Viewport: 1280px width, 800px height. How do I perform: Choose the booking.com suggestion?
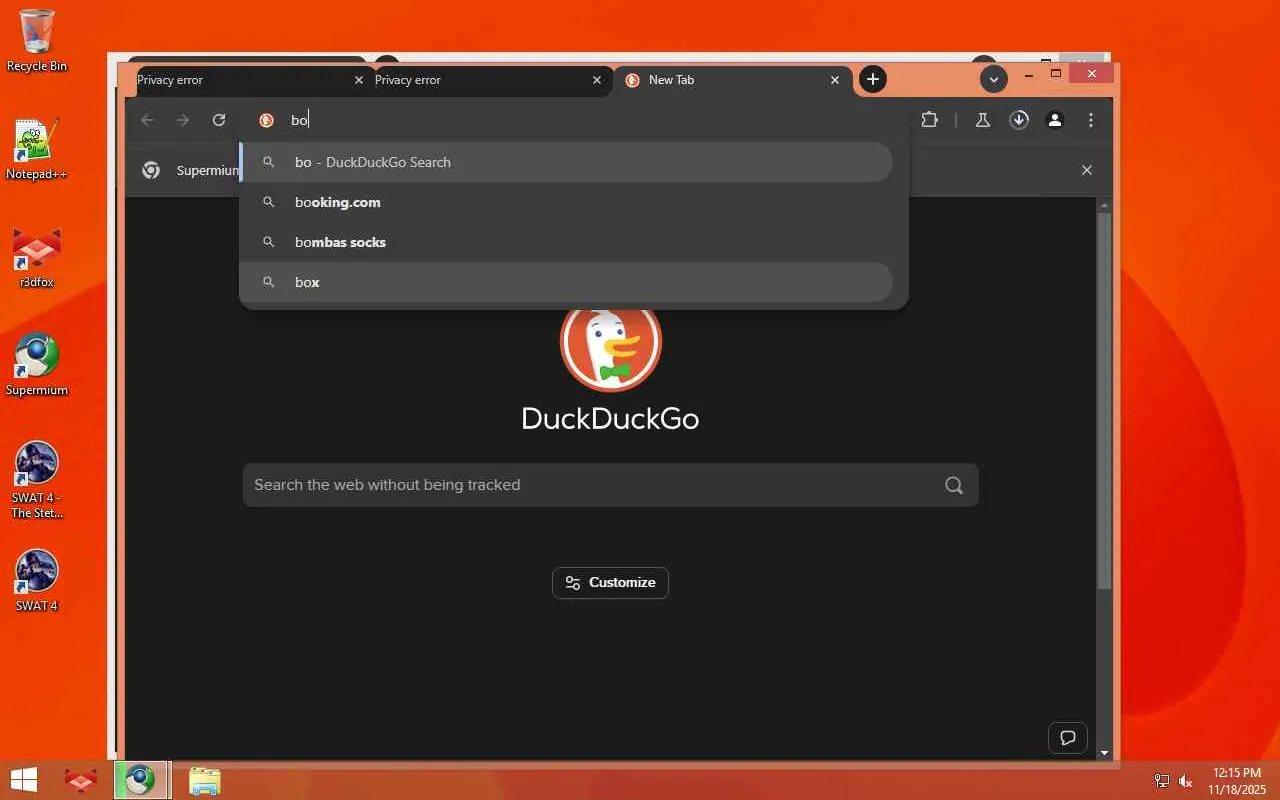(x=567, y=202)
